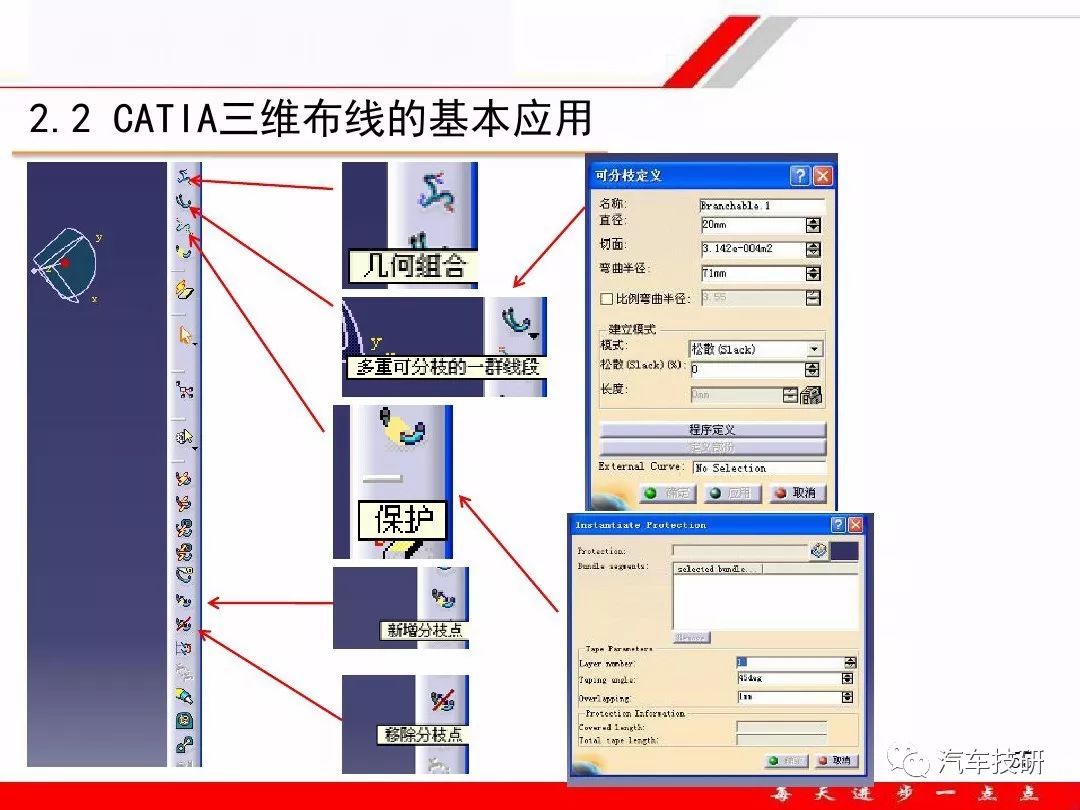Click the 切面 field showing 3.142e-004m2

pos(754,249)
